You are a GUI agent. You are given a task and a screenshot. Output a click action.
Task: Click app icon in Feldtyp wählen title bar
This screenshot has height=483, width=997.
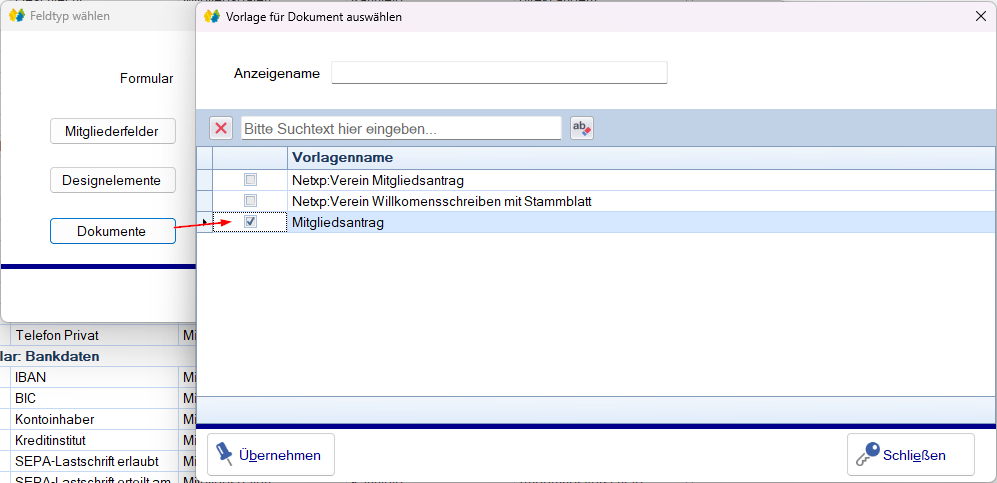click(16, 16)
